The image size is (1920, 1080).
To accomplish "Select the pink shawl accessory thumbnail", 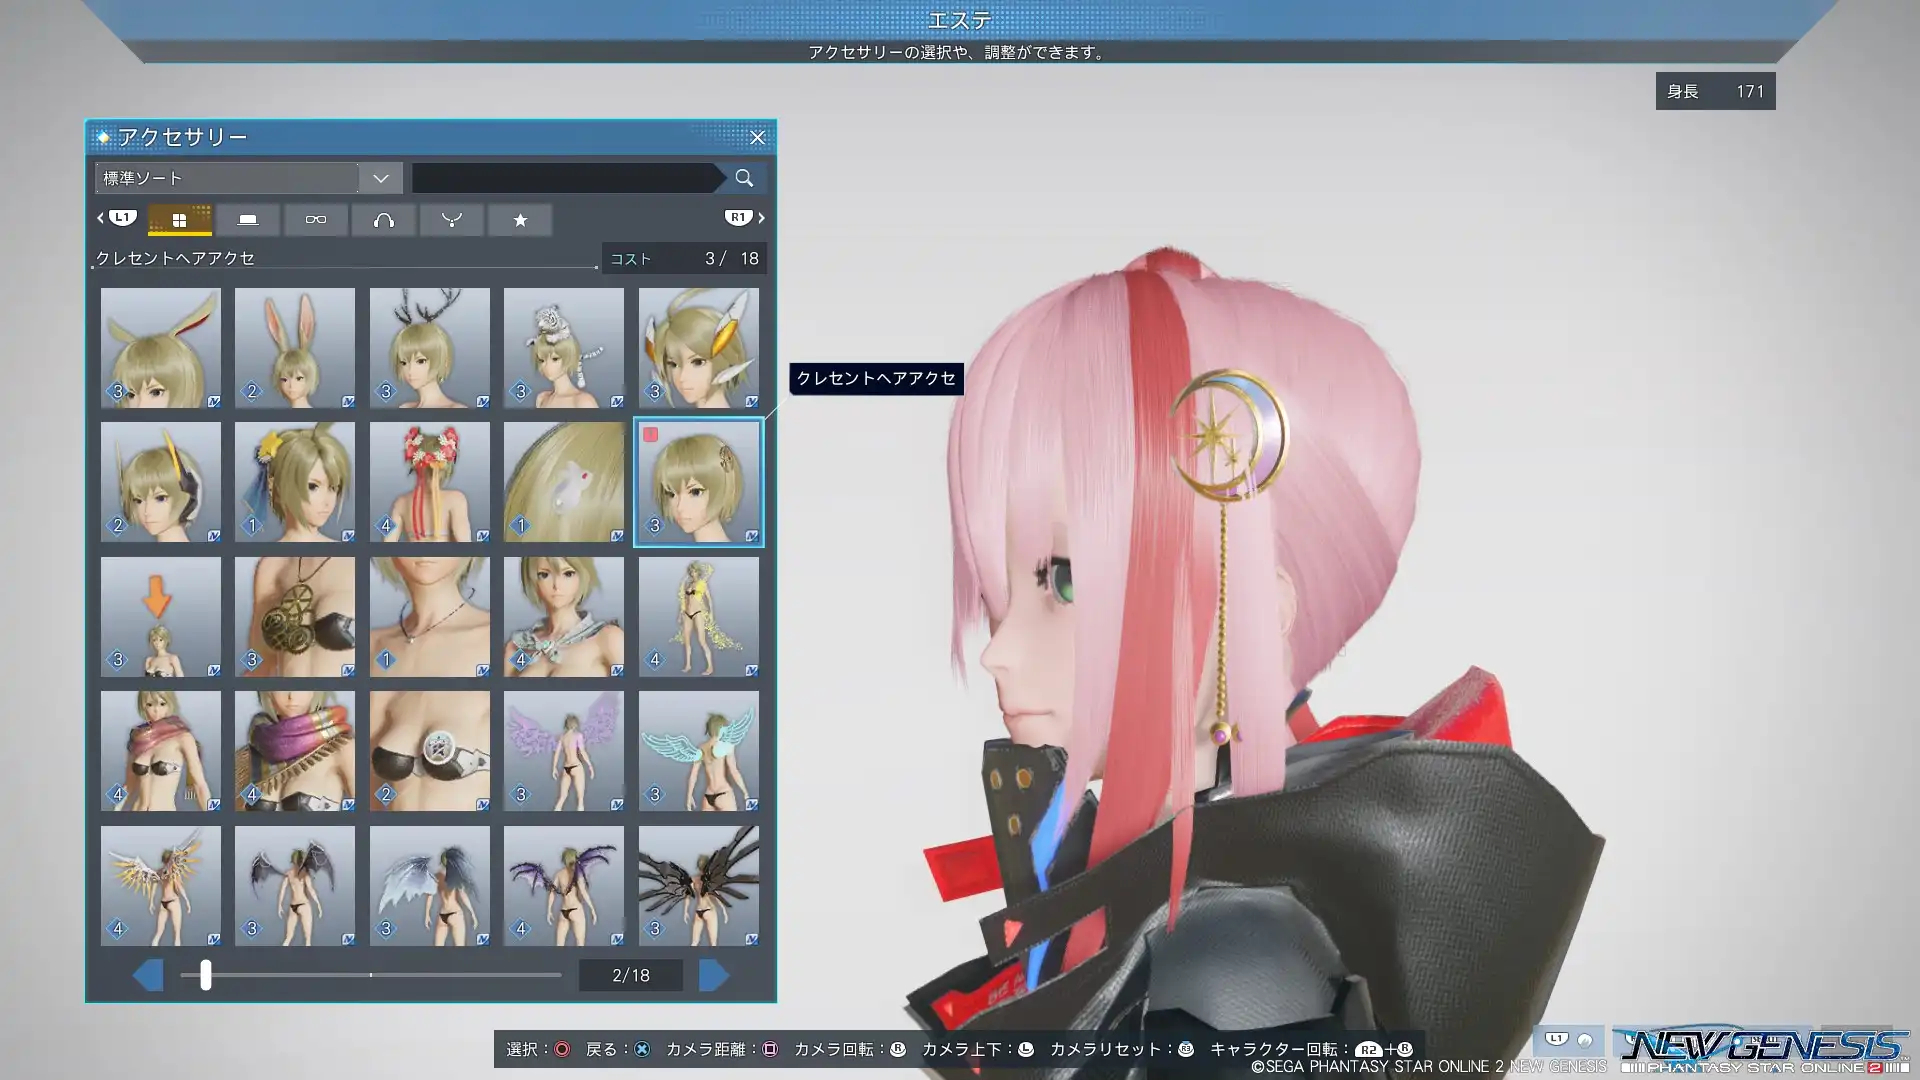I will tap(161, 751).
